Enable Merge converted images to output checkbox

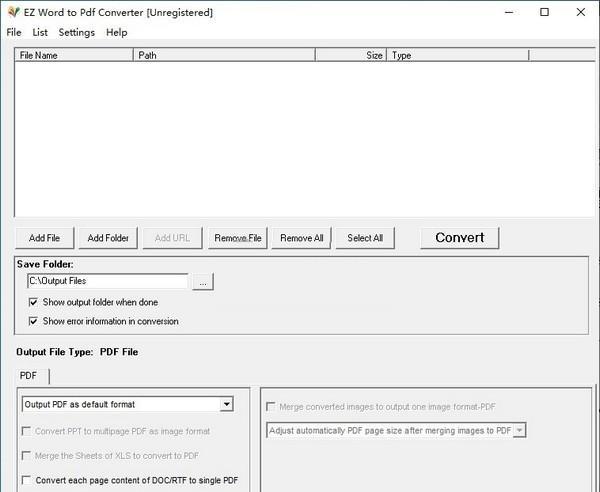[381, 407]
